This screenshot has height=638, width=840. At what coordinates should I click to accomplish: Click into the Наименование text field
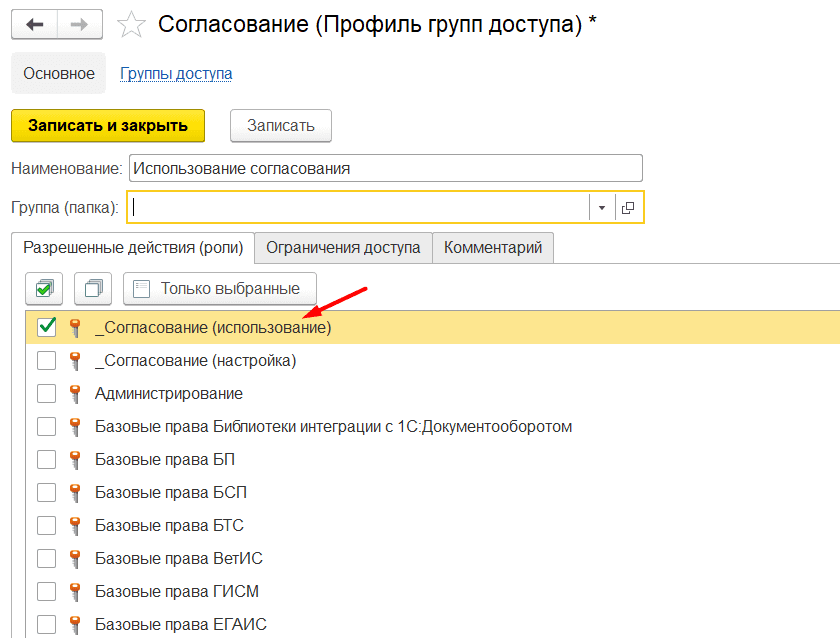(386, 168)
